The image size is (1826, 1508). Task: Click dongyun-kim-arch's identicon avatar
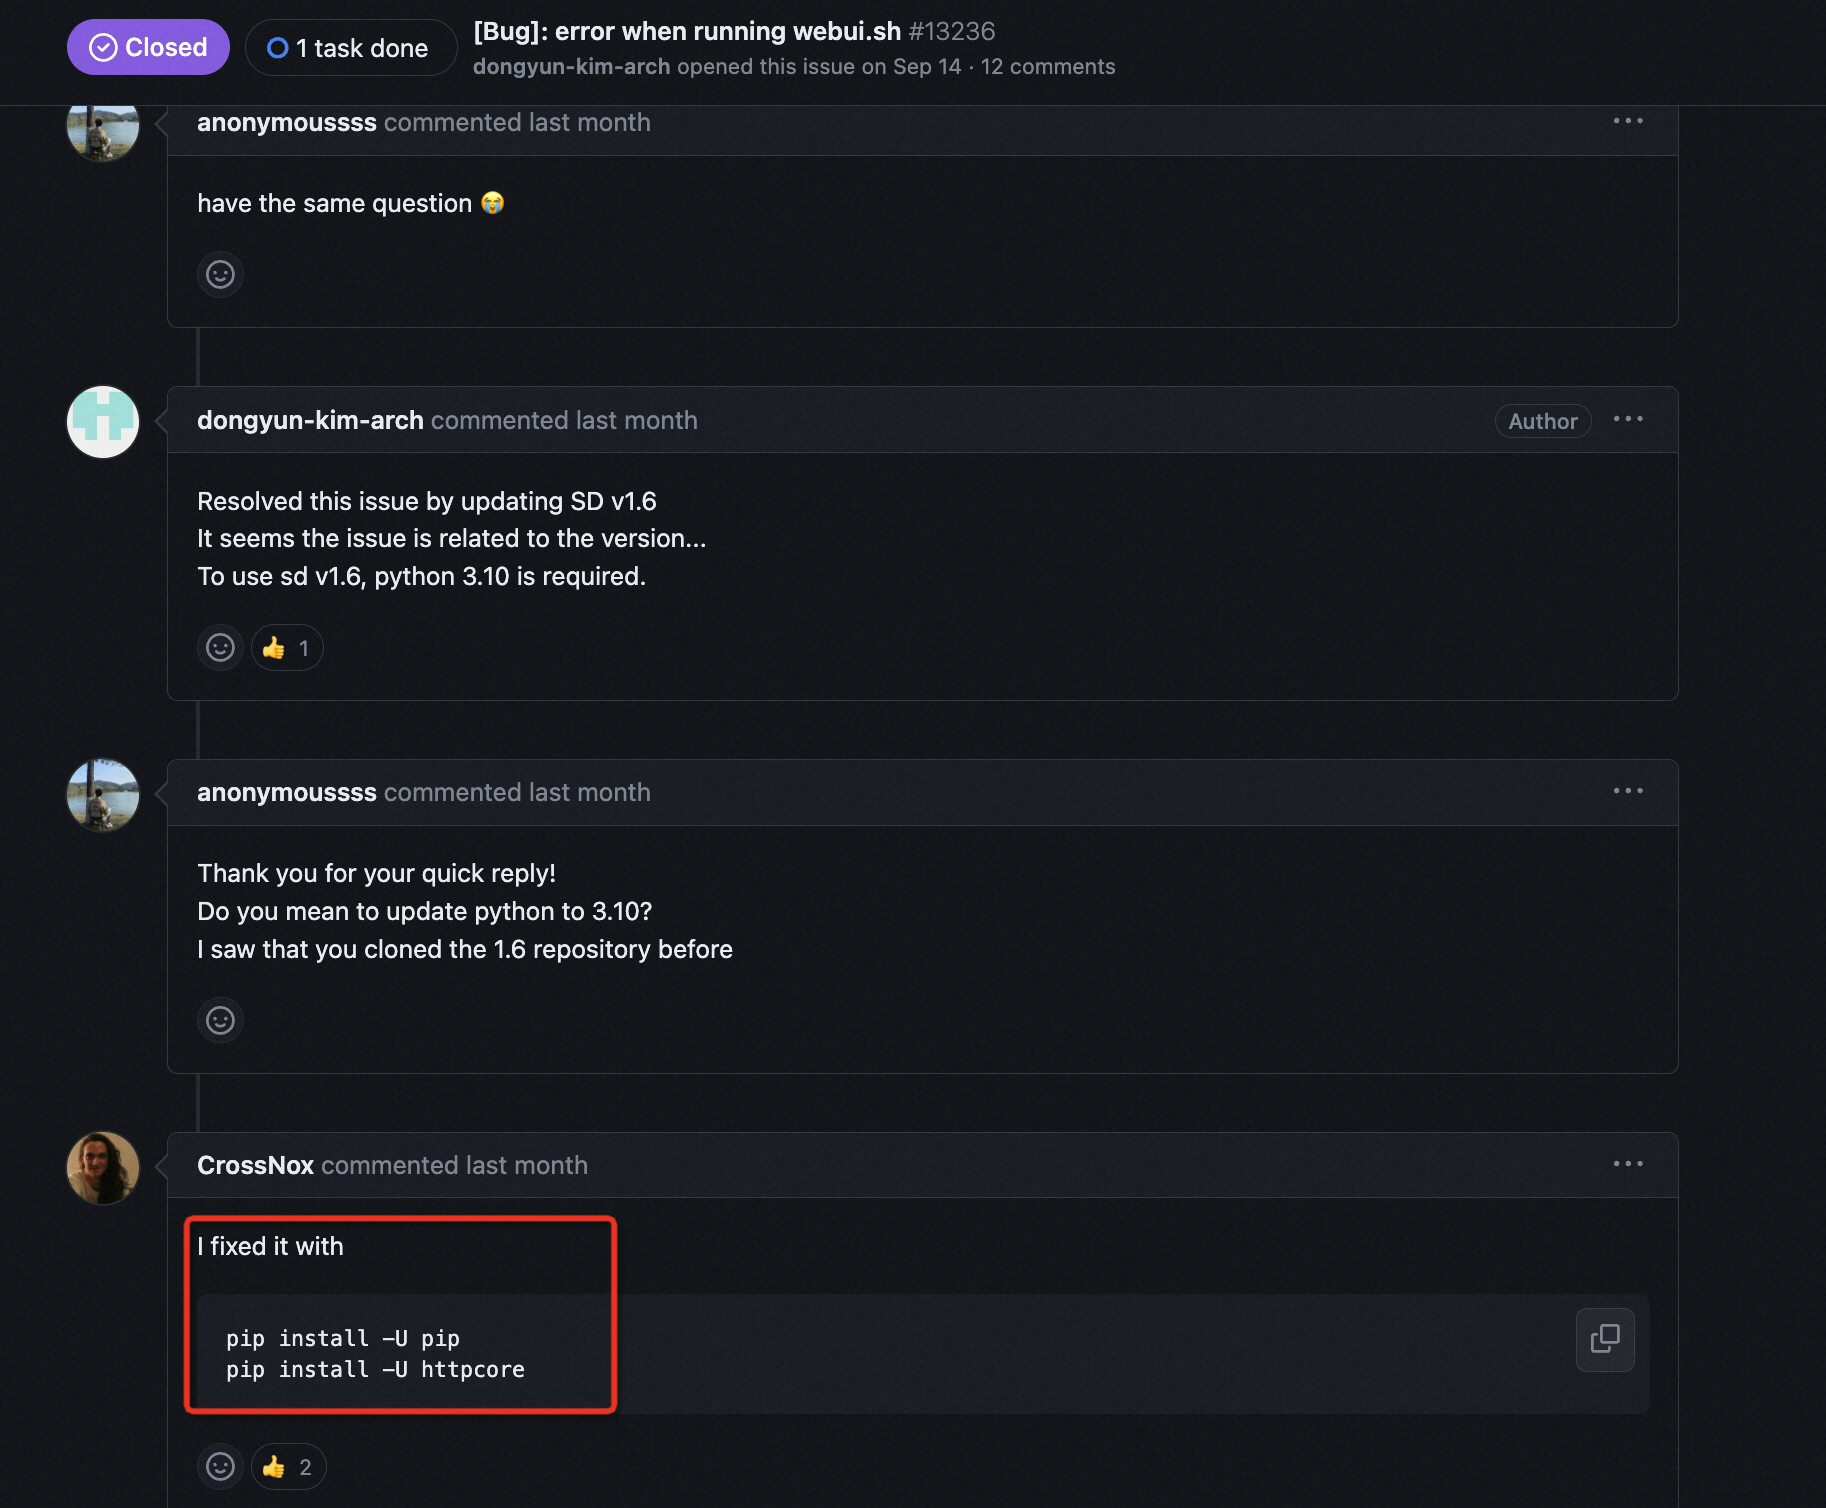(x=103, y=421)
